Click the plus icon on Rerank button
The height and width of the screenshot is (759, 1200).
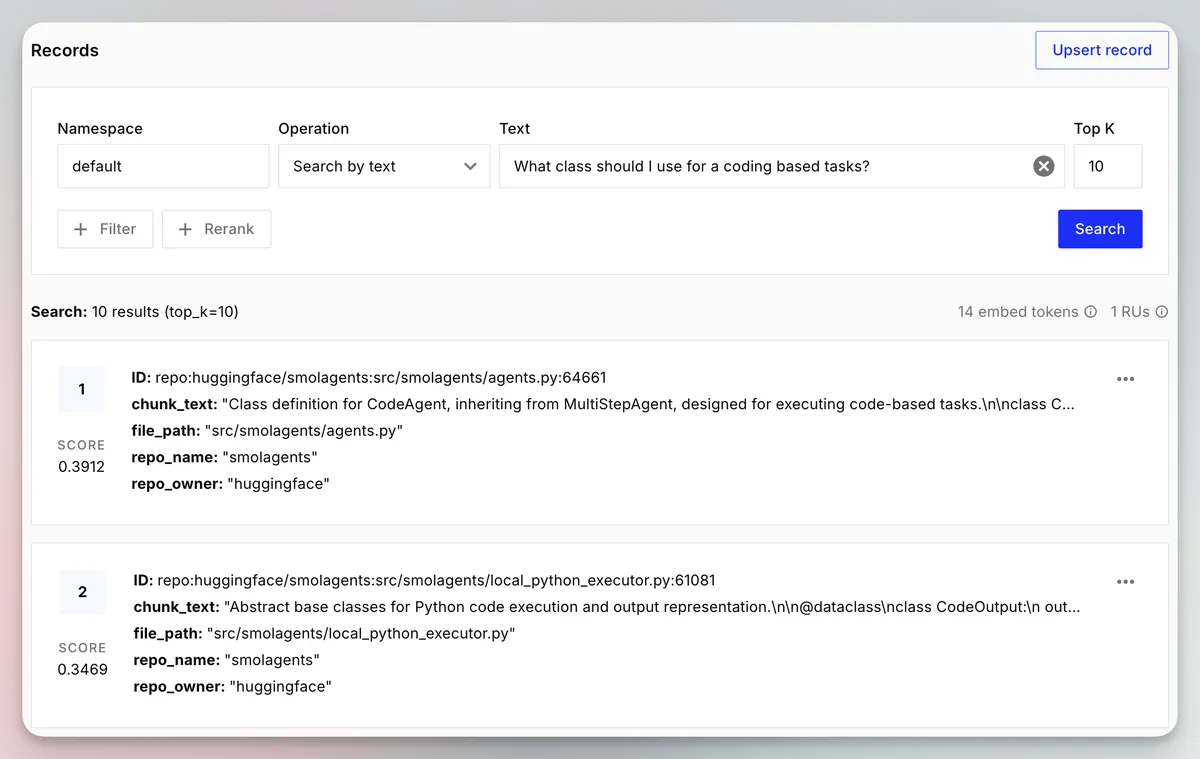coord(185,229)
